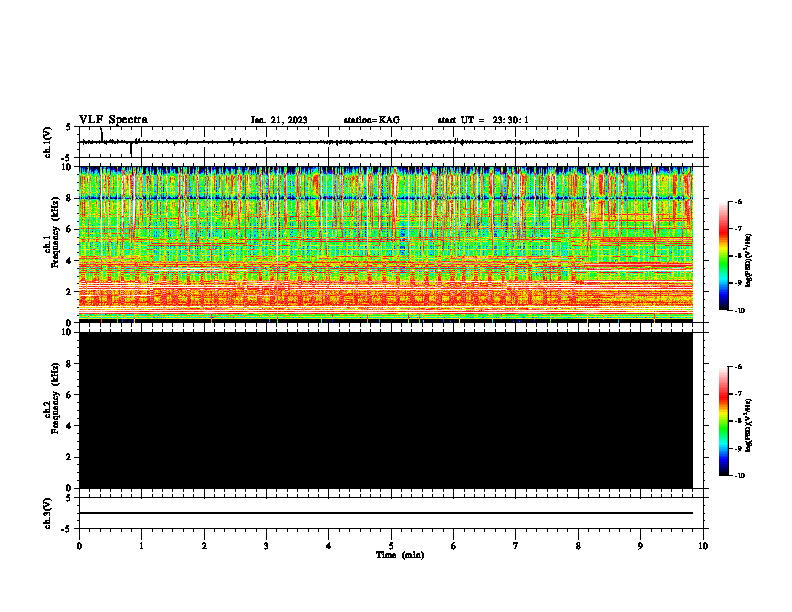Select the date text 'Jan. 21, 2023'
This screenshot has width=792, height=612.
(279, 120)
